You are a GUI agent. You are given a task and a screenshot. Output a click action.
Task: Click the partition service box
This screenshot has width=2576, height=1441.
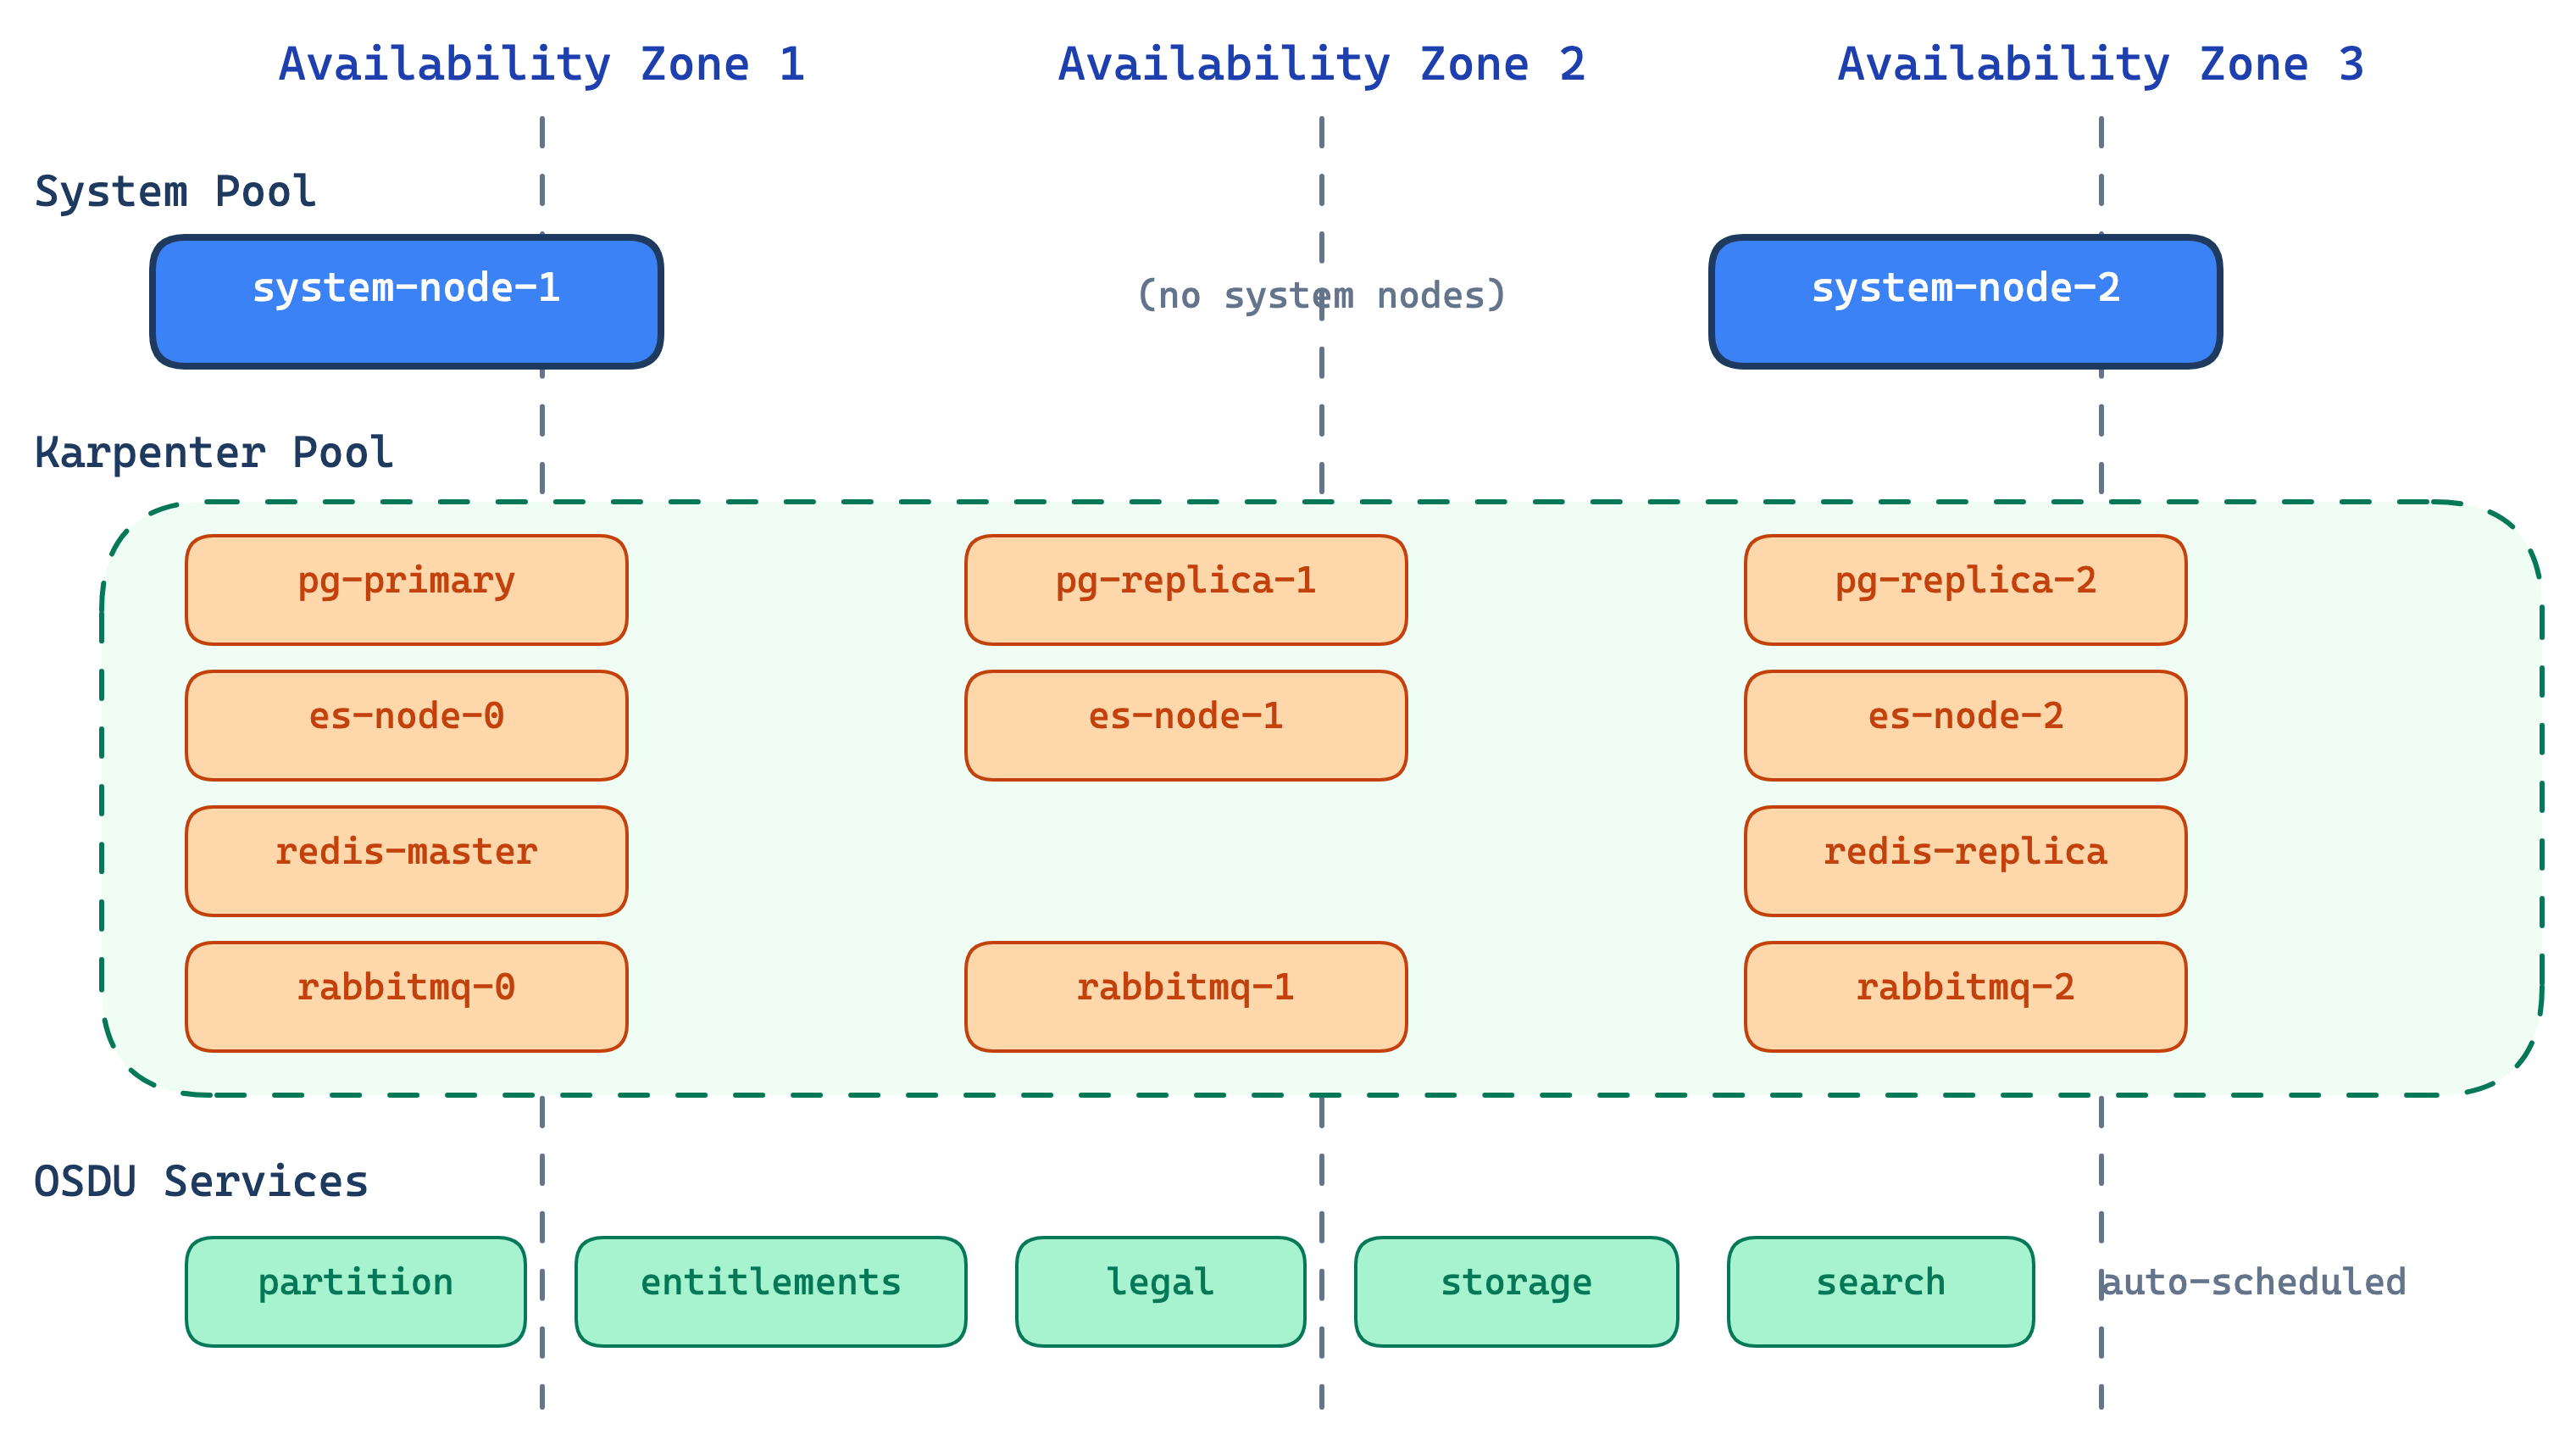pyautogui.click(x=355, y=1289)
